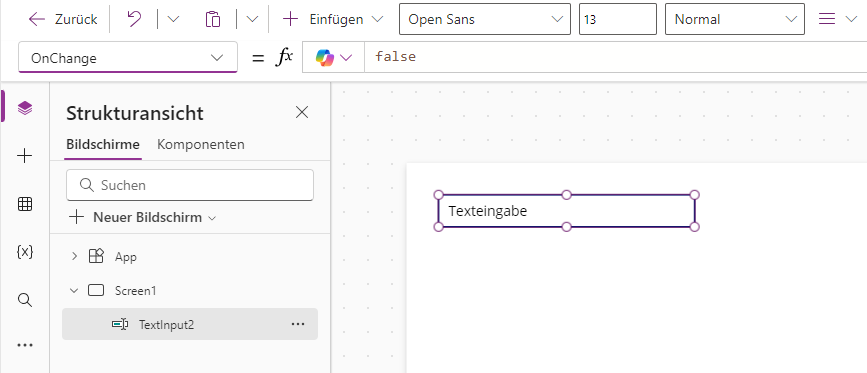Collapse the Screen1 tree node

75,290
